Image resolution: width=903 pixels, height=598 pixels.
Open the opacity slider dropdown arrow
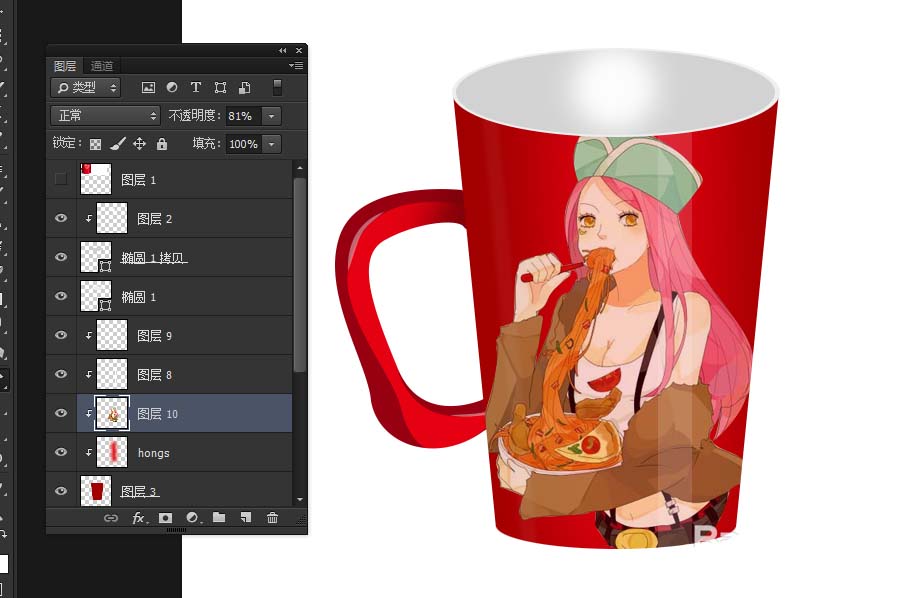click(271, 116)
